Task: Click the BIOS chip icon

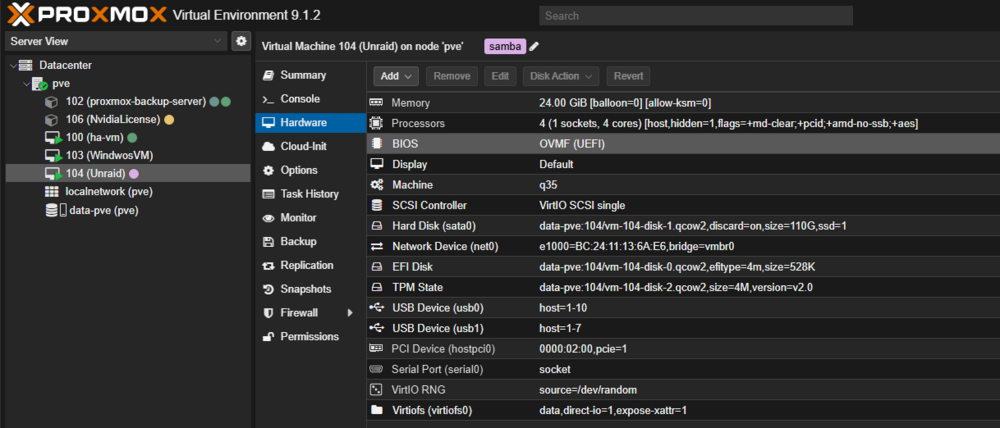Action: click(376, 144)
